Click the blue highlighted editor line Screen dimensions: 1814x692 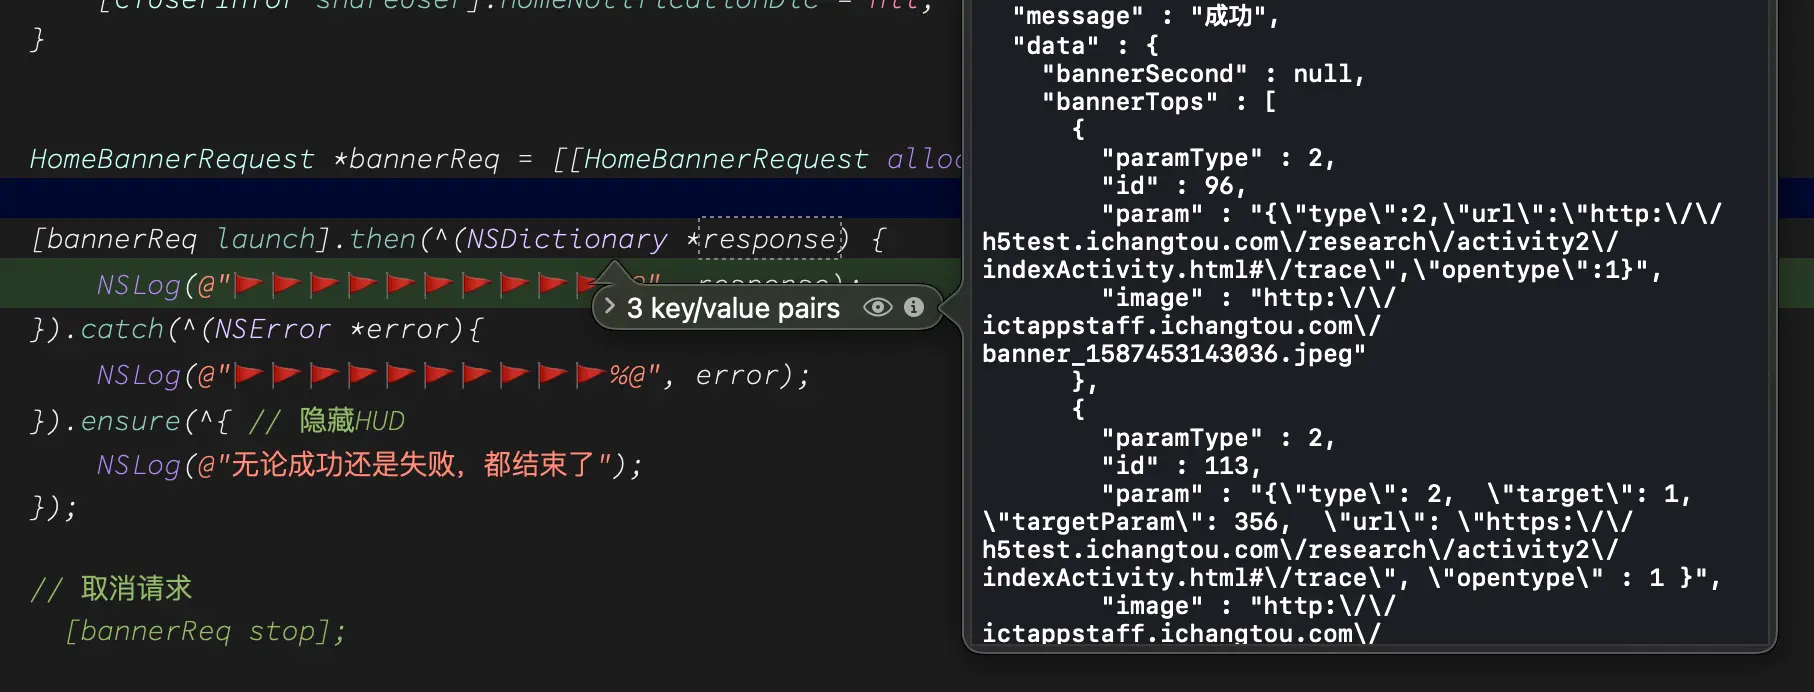(480, 198)
